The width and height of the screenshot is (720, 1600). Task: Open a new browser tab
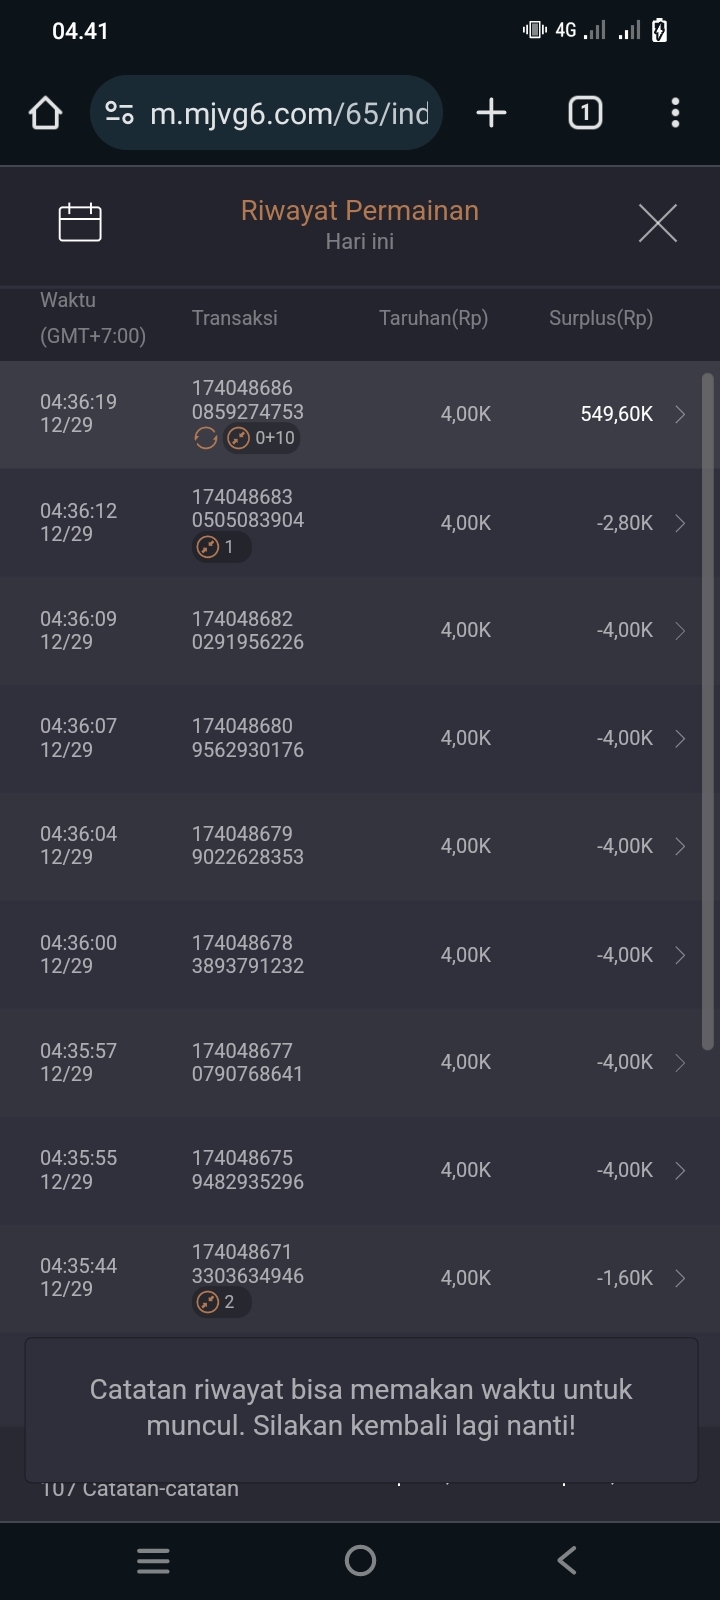pos(491,113)
